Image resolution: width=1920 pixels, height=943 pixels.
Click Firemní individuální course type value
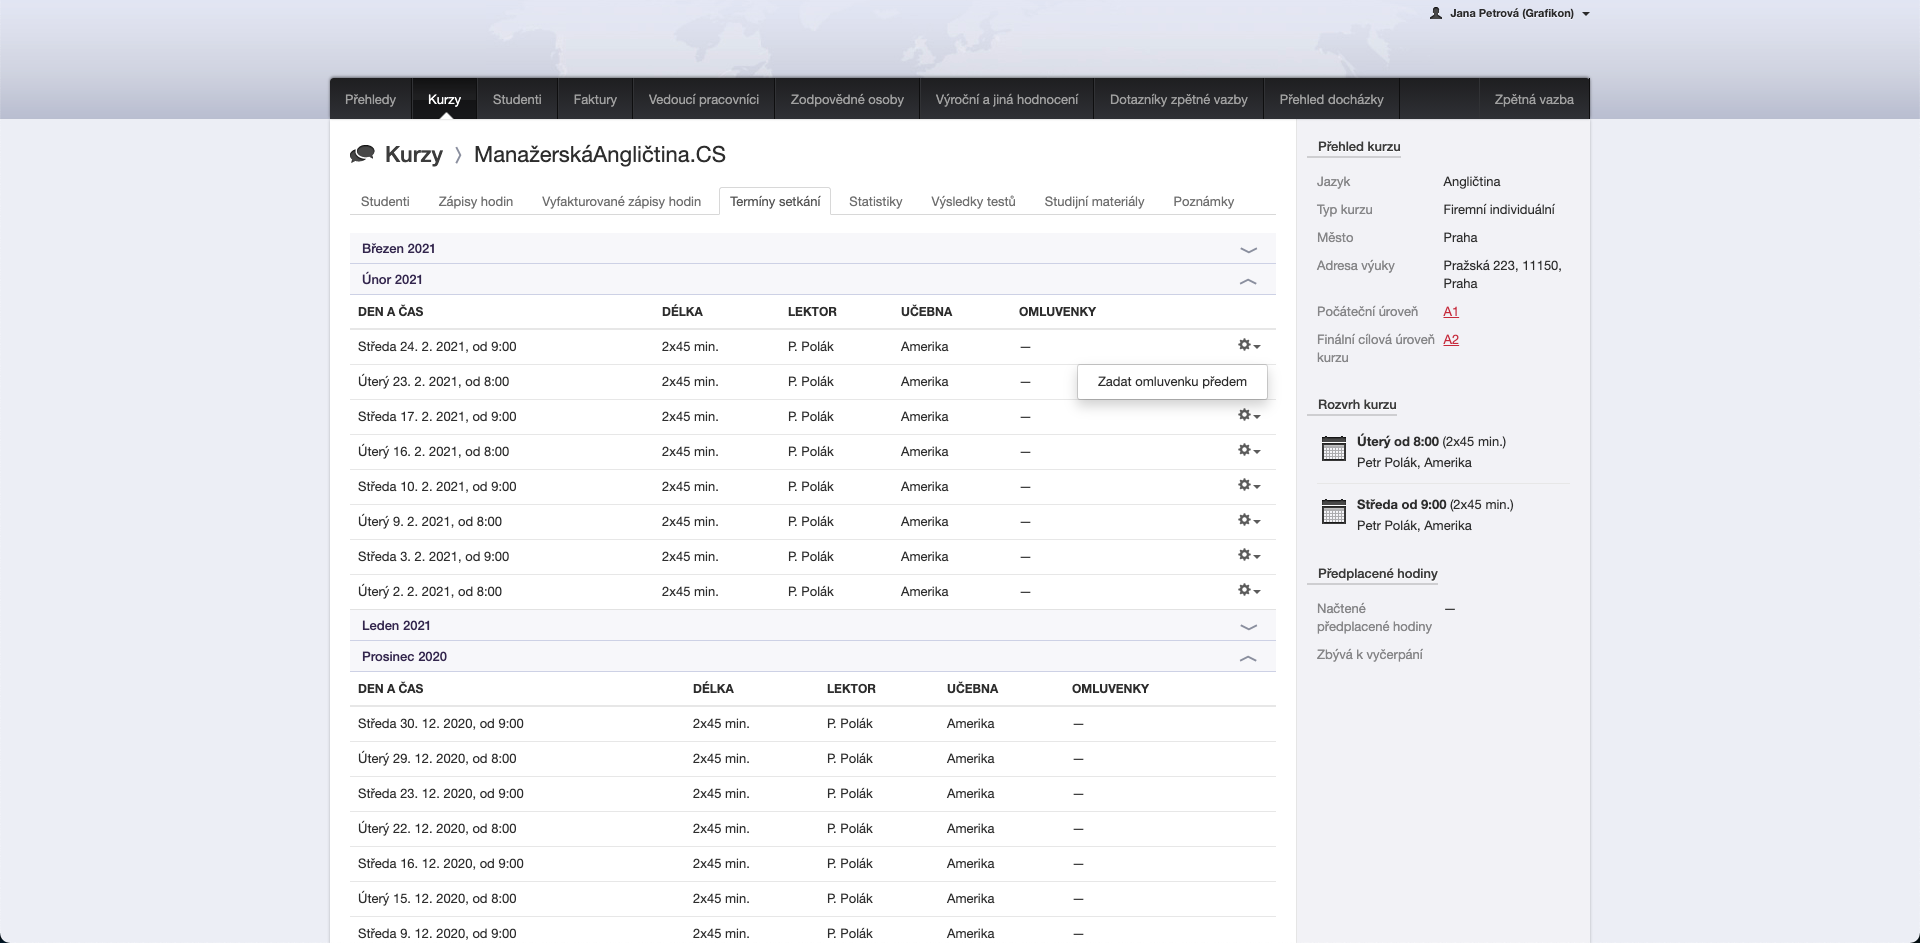(1499, 209)
